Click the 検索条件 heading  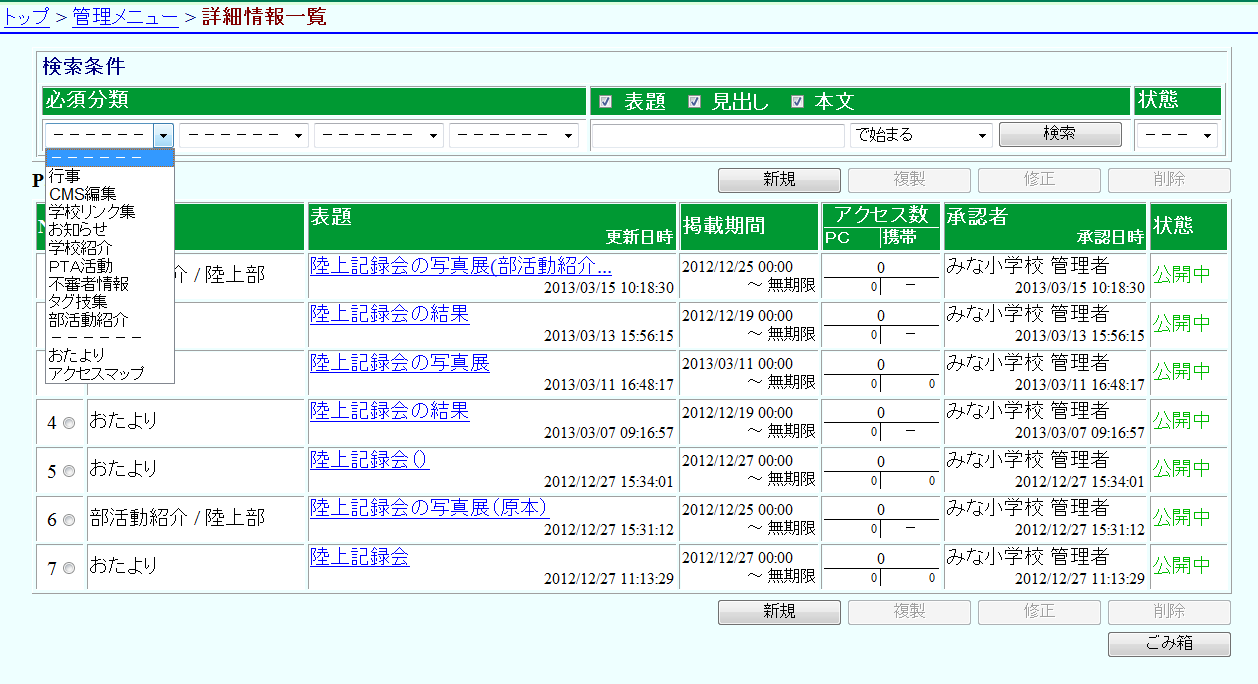[x=83, y=67]
